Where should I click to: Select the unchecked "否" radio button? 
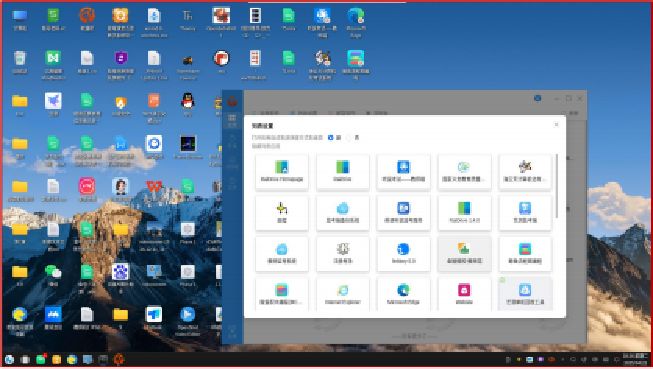click(x=349, y=137)
